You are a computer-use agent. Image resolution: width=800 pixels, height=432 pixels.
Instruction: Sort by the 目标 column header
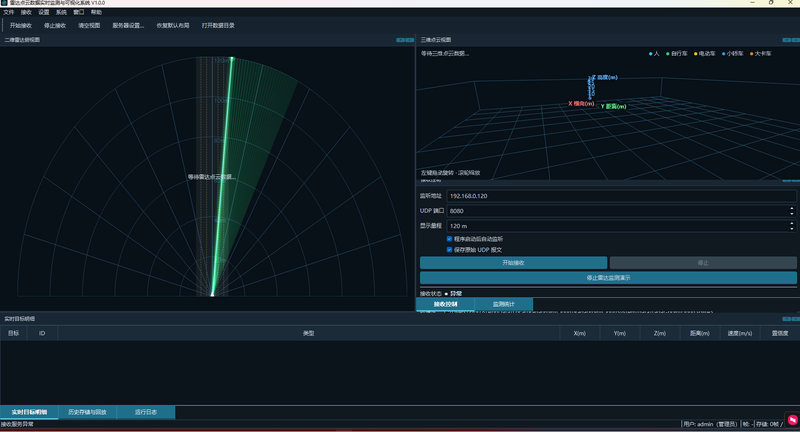pos(13,333)
